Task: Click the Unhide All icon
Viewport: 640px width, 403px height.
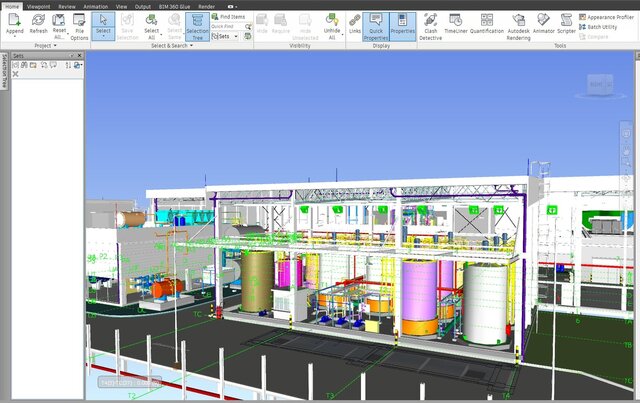Action: pyautogui.click(x=332, y=20)
